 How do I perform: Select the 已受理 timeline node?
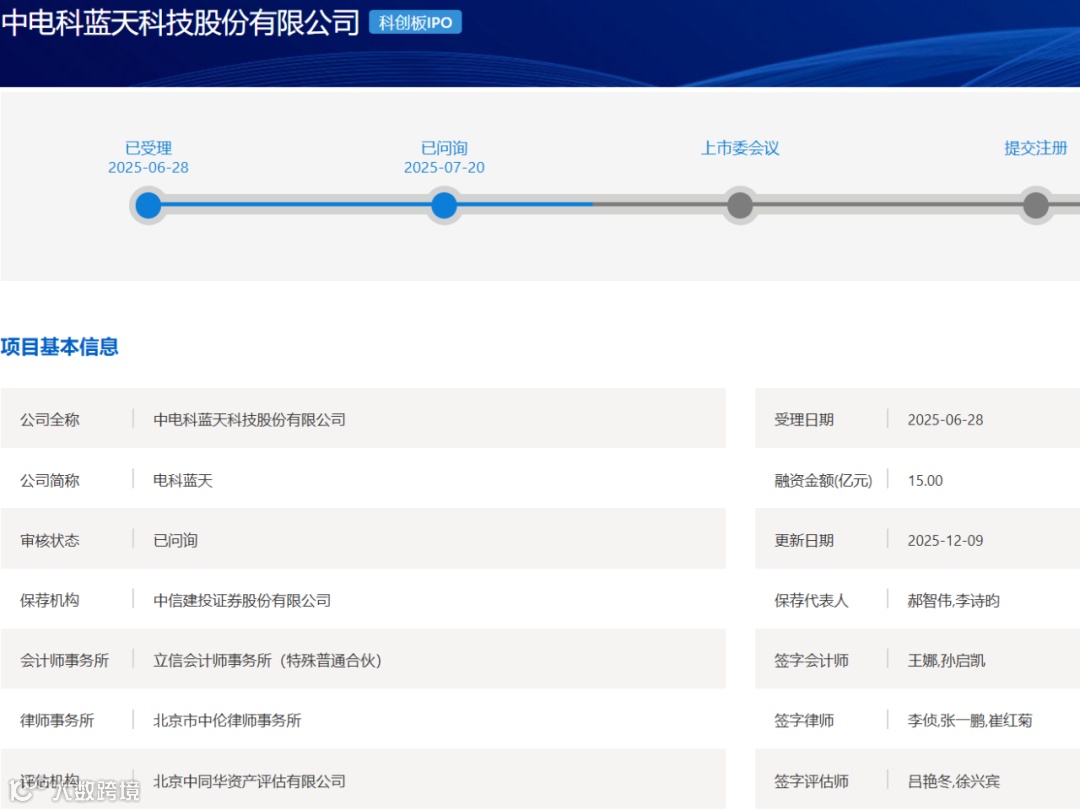(148, 205)
